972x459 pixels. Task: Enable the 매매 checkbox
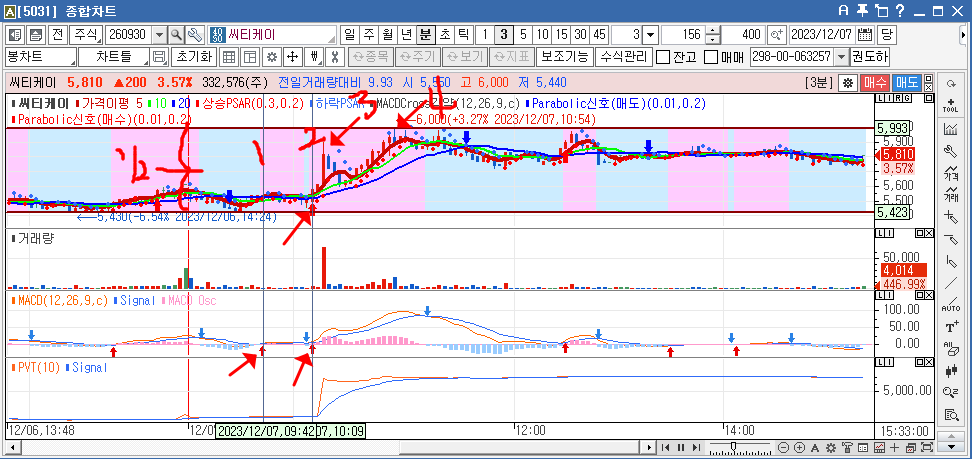tap(711, 58)
